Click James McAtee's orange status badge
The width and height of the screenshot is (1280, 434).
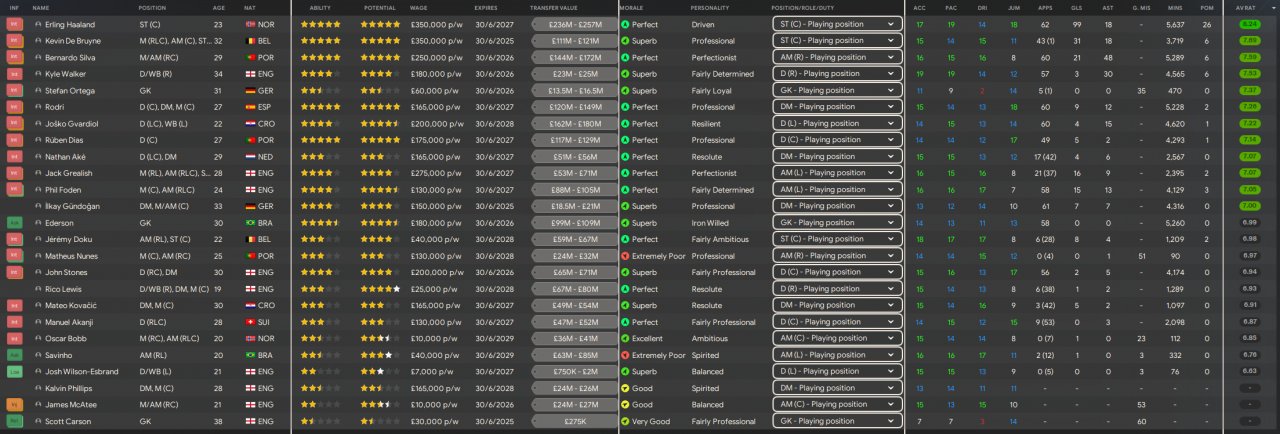click(15, 405)
